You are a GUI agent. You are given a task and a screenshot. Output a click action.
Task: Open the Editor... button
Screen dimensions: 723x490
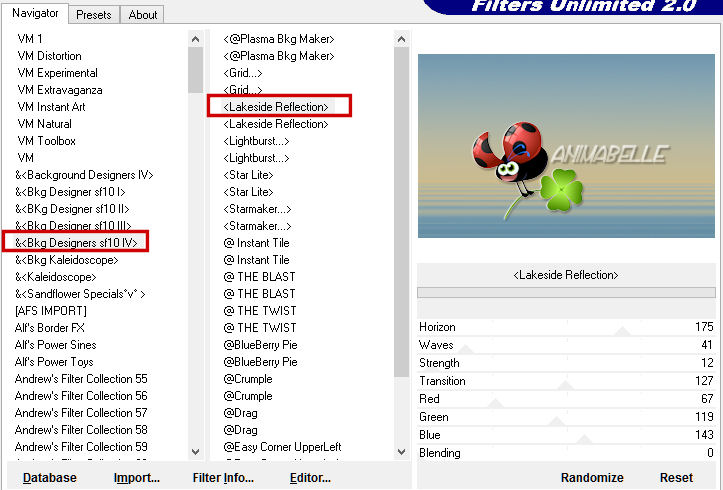click(310, 478)
